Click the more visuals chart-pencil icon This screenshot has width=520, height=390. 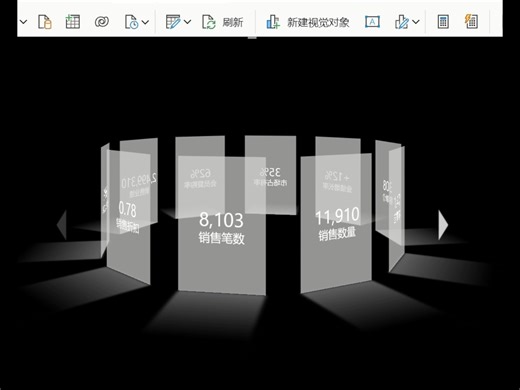tap(401, 22)
